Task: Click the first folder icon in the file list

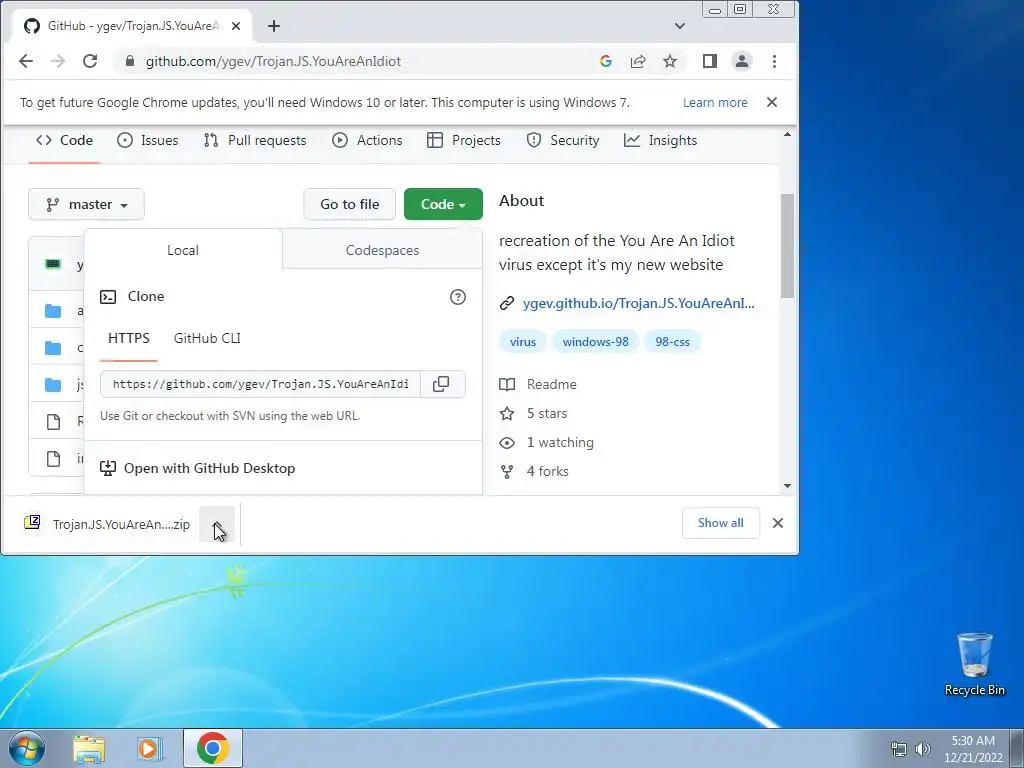Action: coord(53,311)
